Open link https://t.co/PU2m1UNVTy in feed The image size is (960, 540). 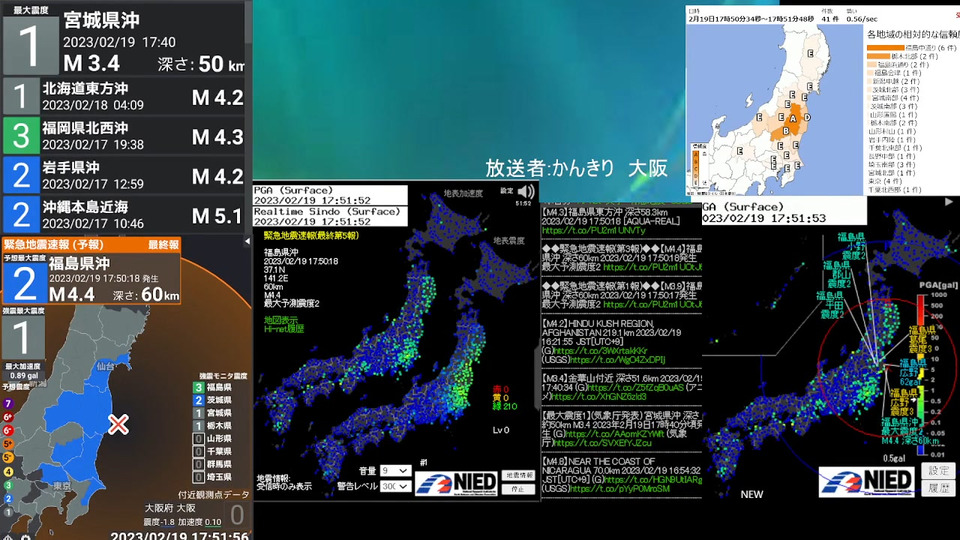[593, 231]
